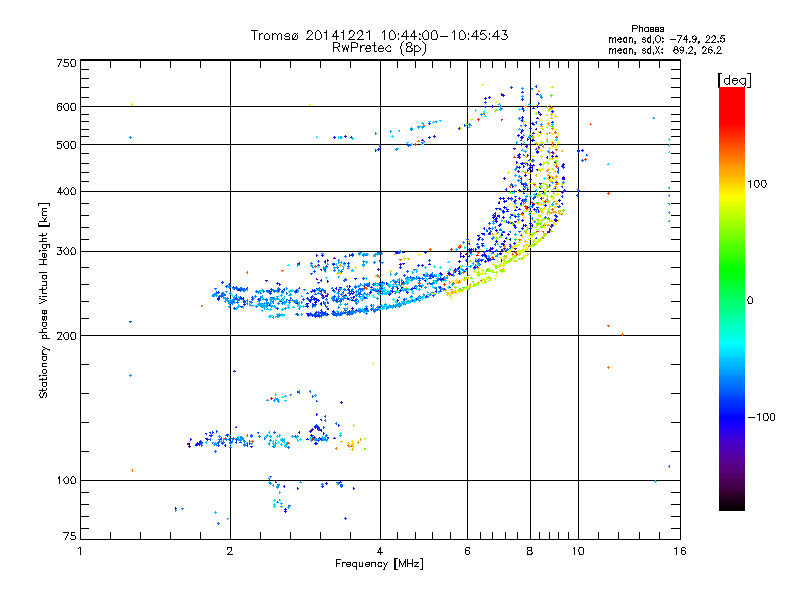Click the y-axis tick label '400'
The image size is (800, 600).
point(66,191)
